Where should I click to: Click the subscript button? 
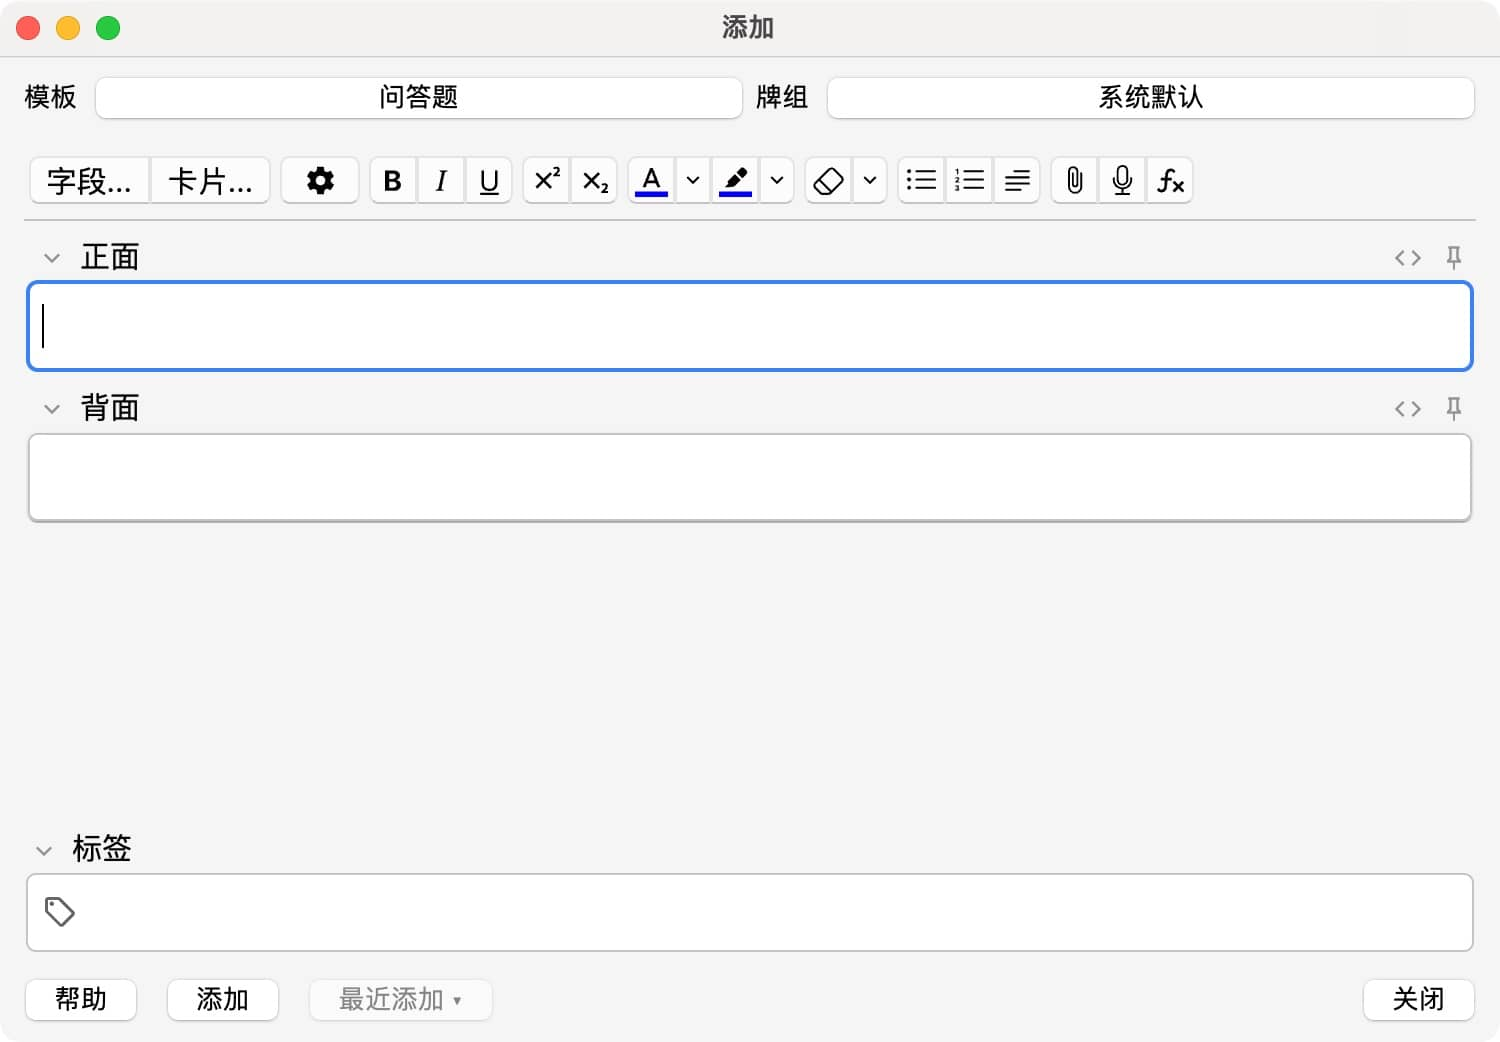pos(595,181)
